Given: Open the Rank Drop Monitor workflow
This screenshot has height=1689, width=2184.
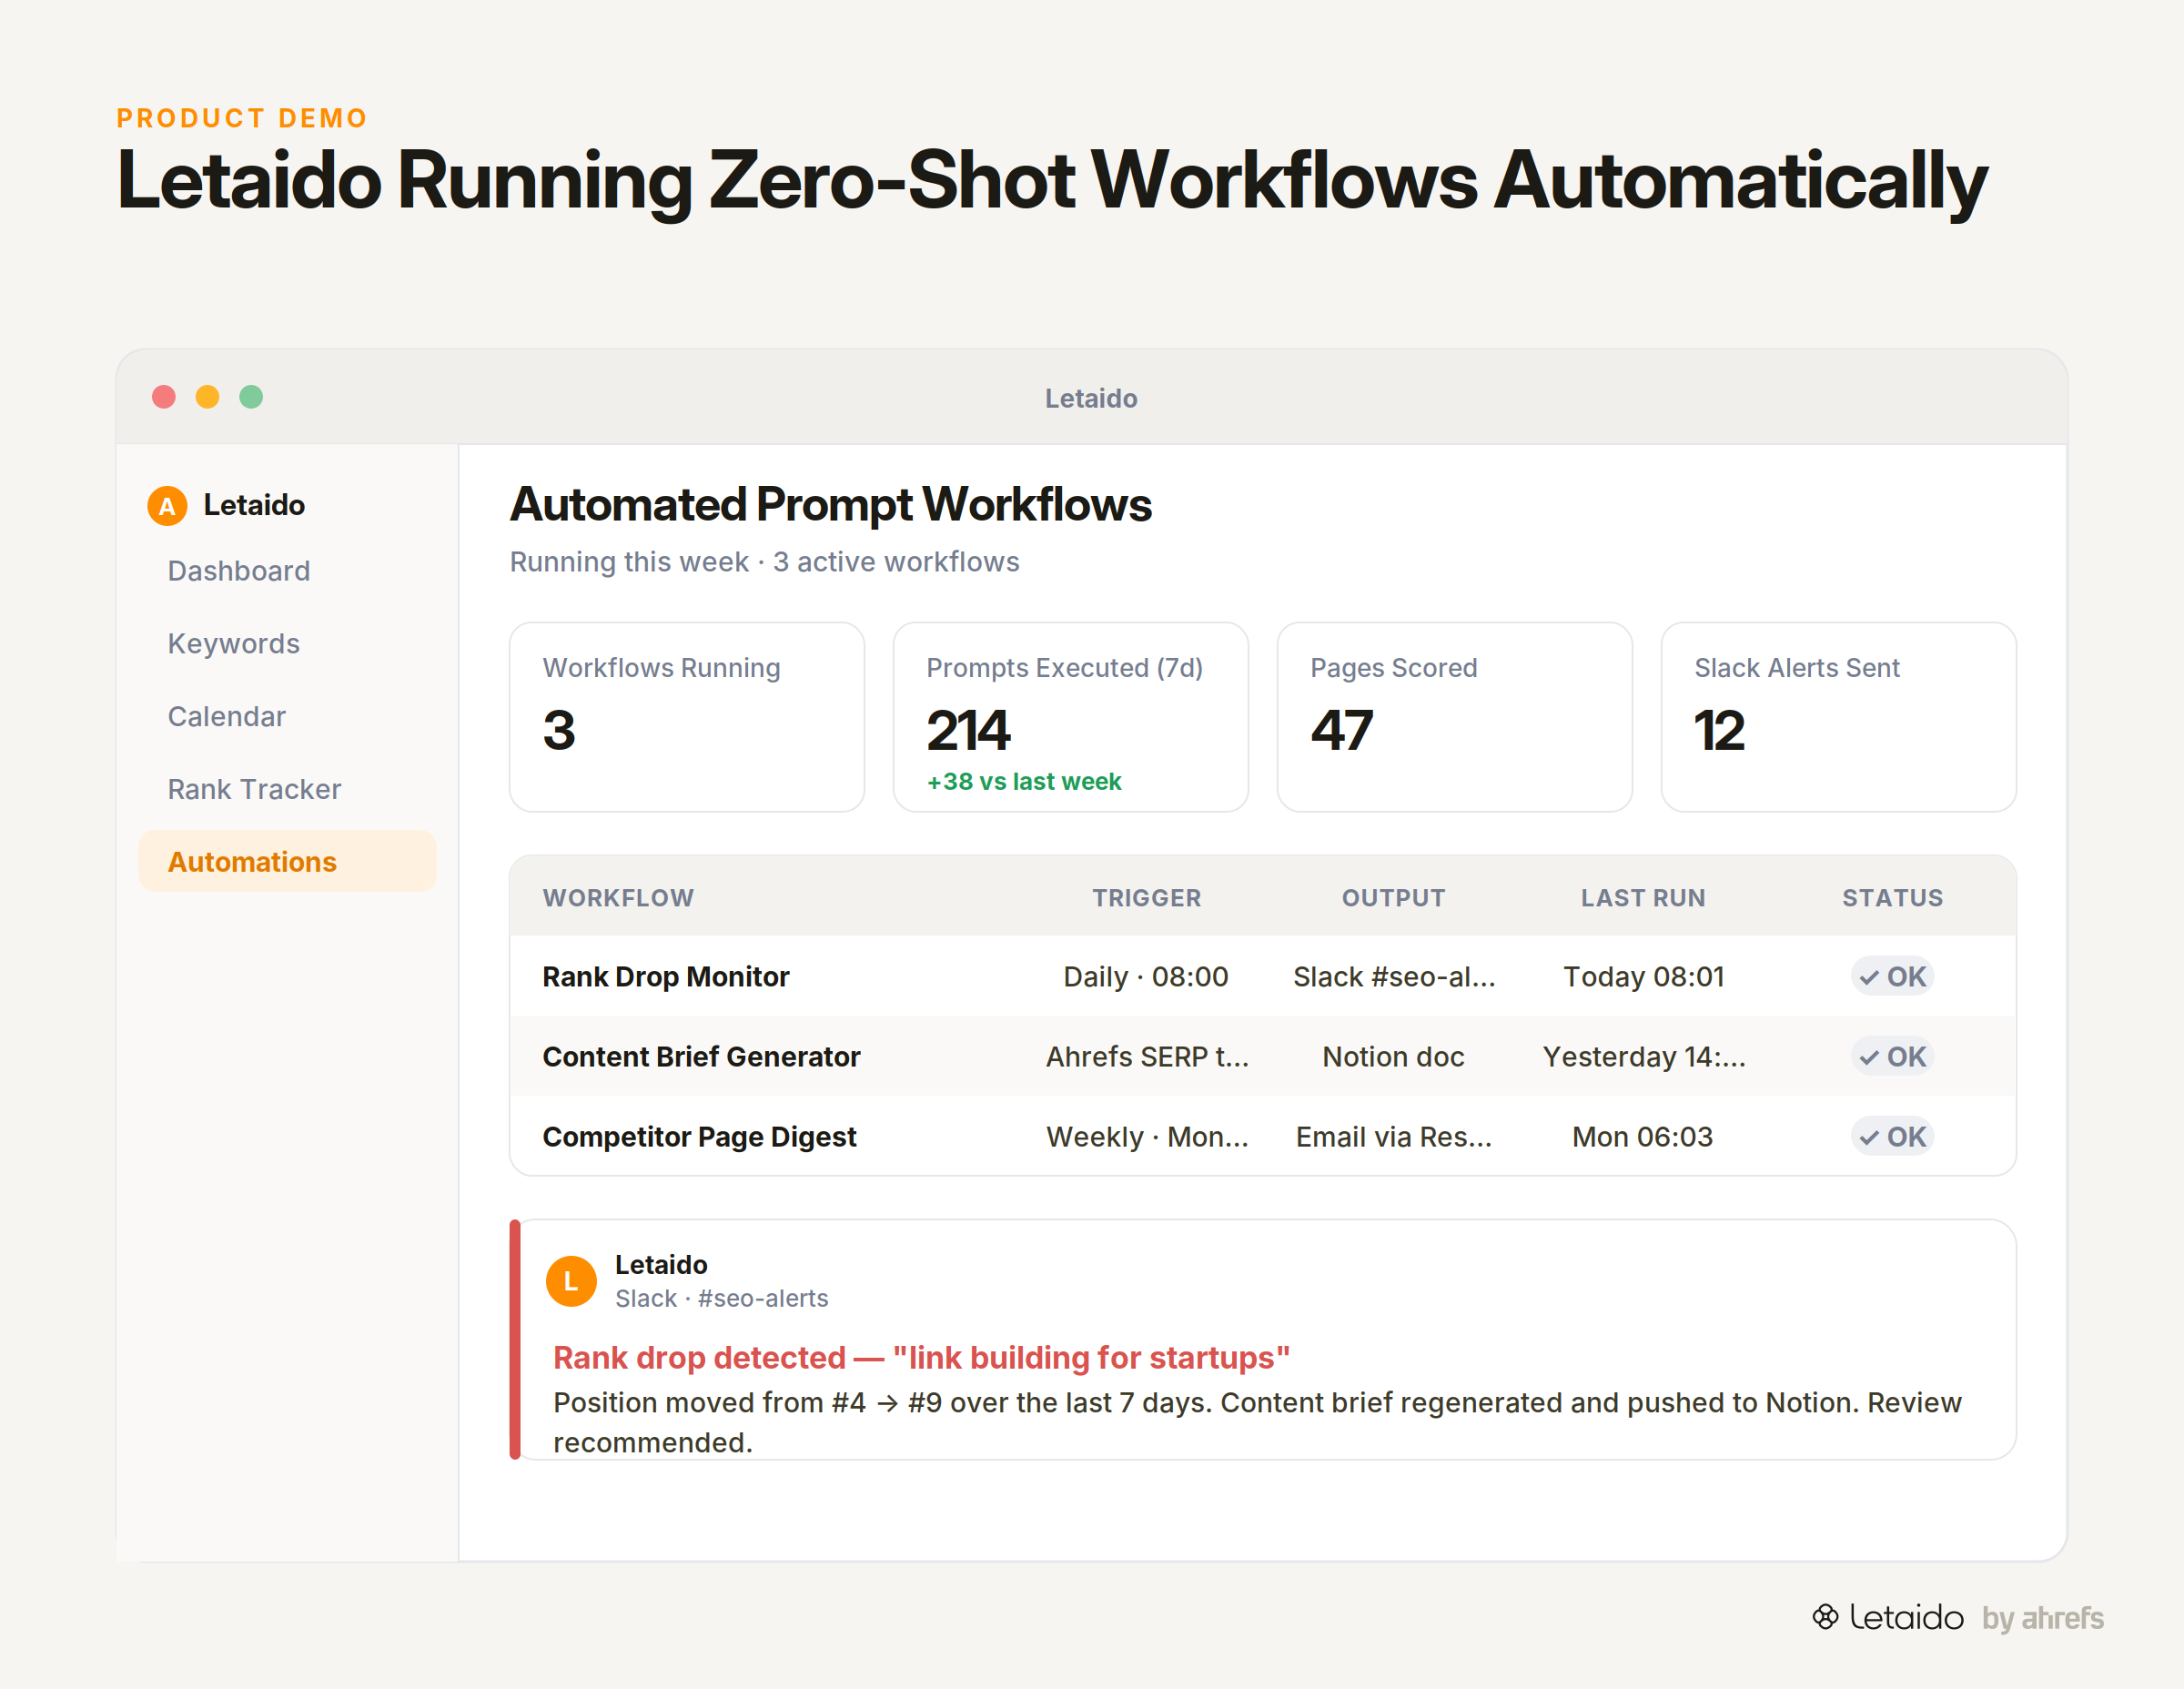Looking at the screenshot, I should click(x=666, y=977).
